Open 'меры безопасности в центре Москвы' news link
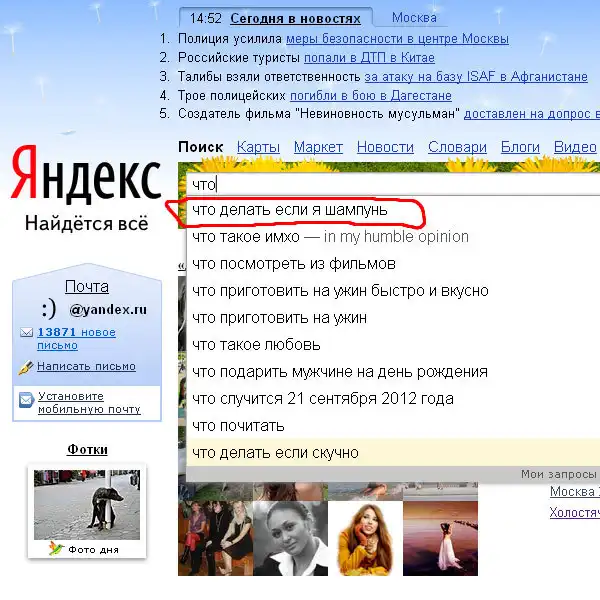 click(397, 39)
